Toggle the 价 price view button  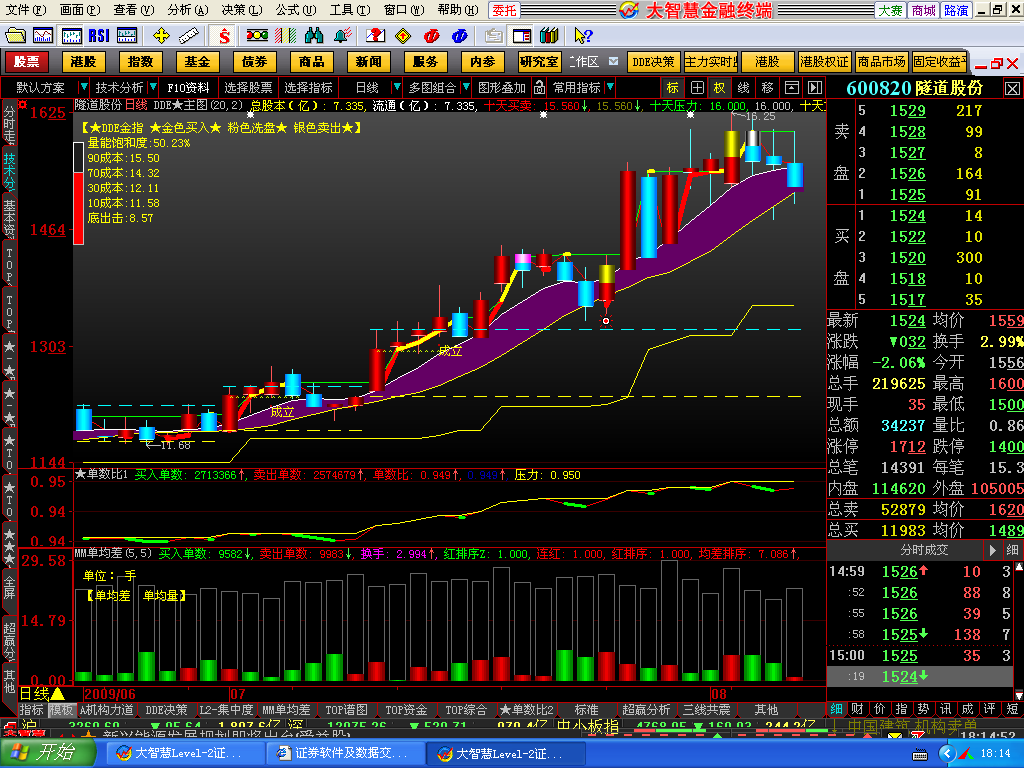pos(880,709)
